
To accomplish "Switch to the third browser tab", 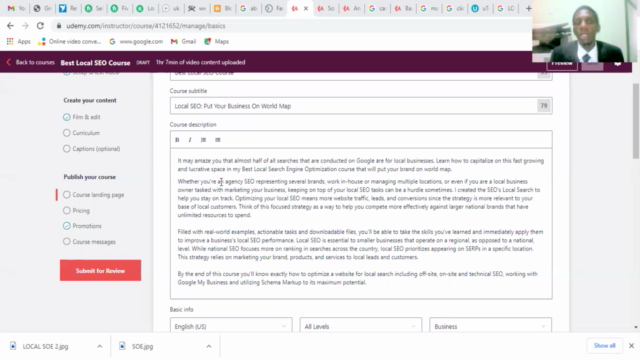I will click(x=67, y=8).
